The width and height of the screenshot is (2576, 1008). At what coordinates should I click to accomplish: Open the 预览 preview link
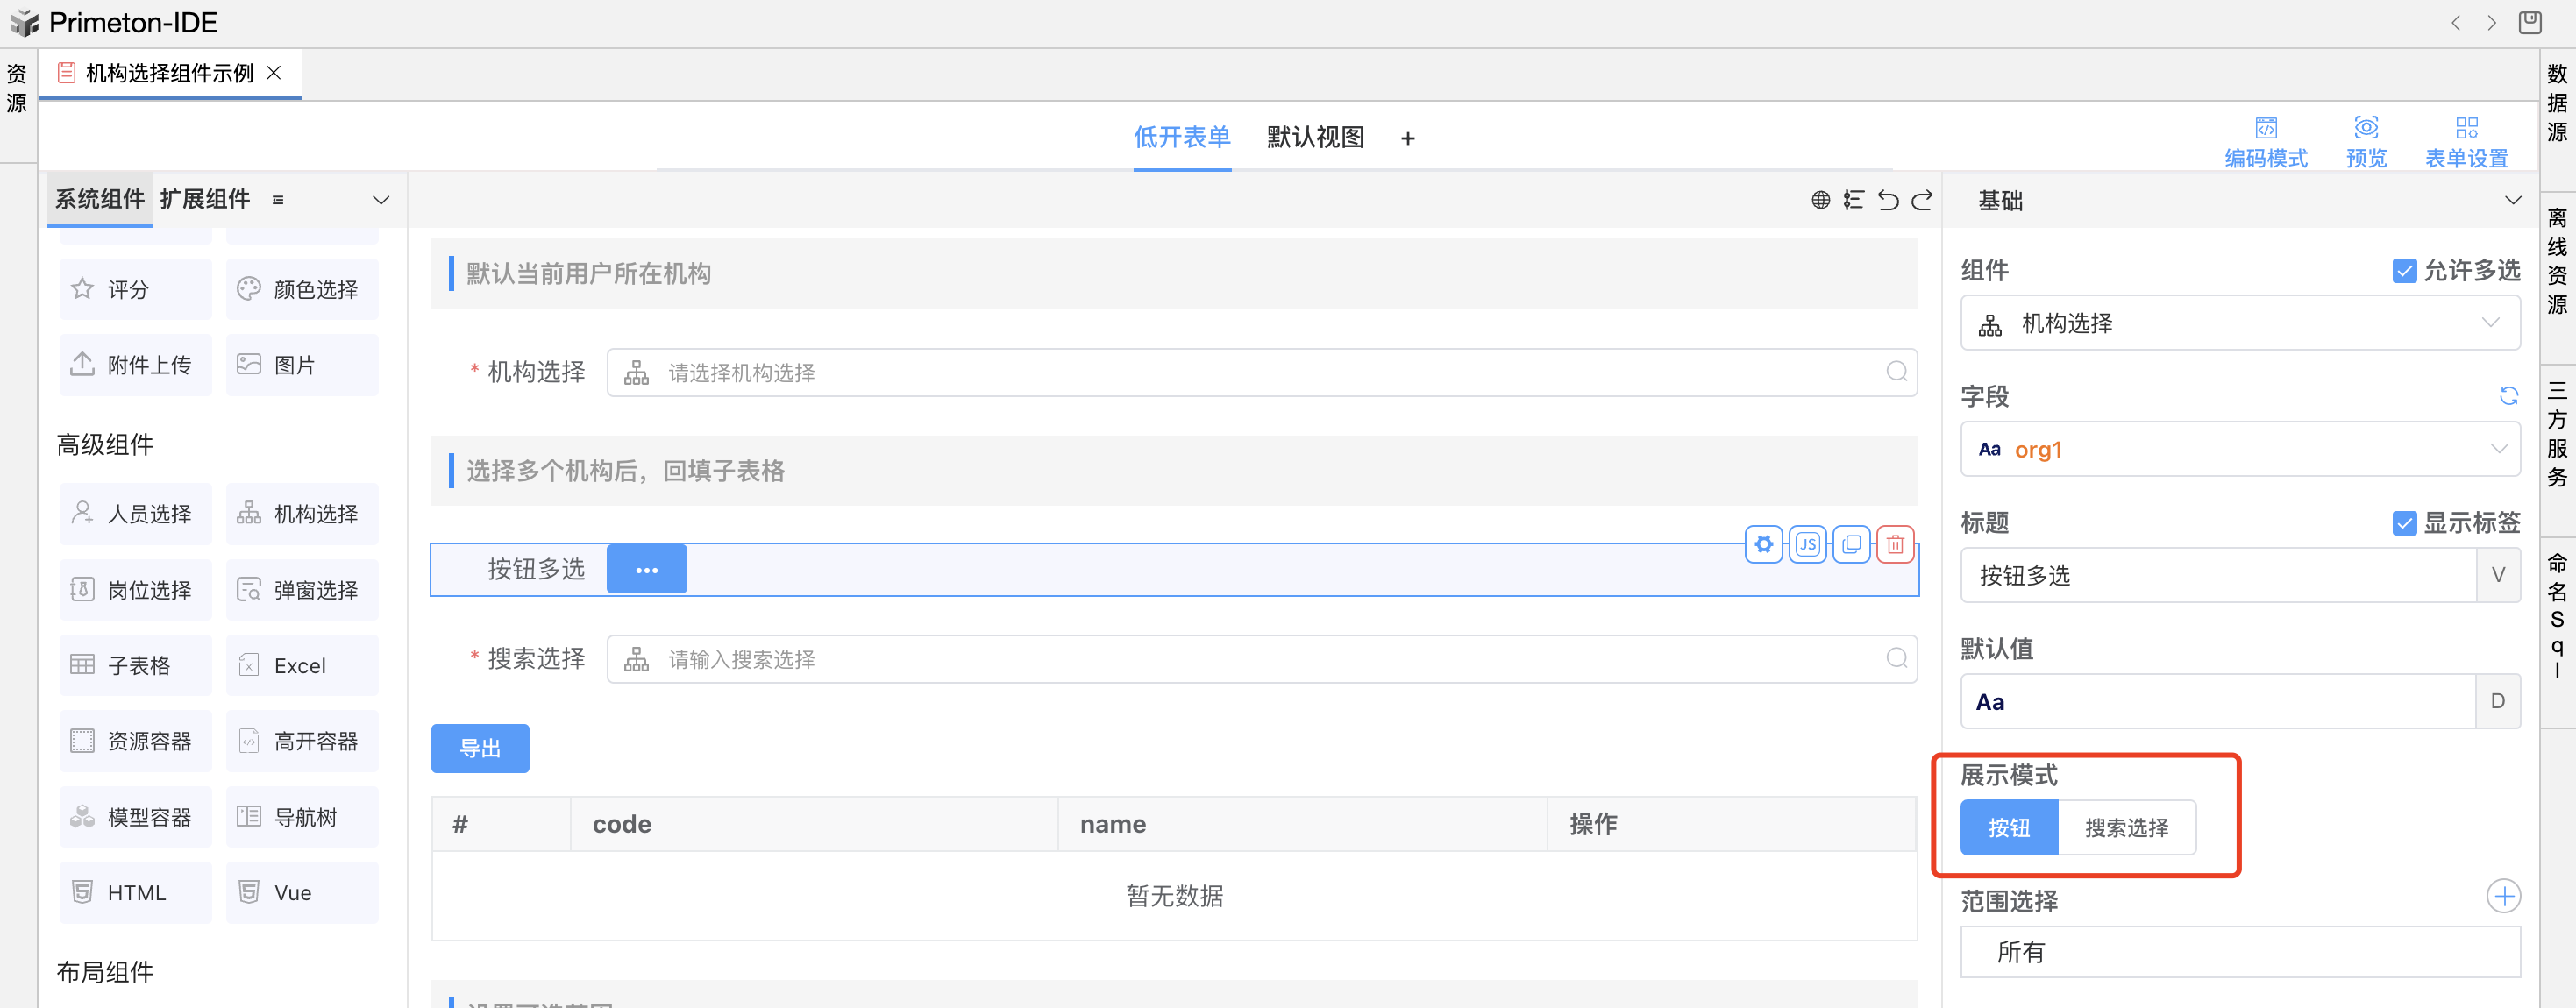tap(2366, 141)
